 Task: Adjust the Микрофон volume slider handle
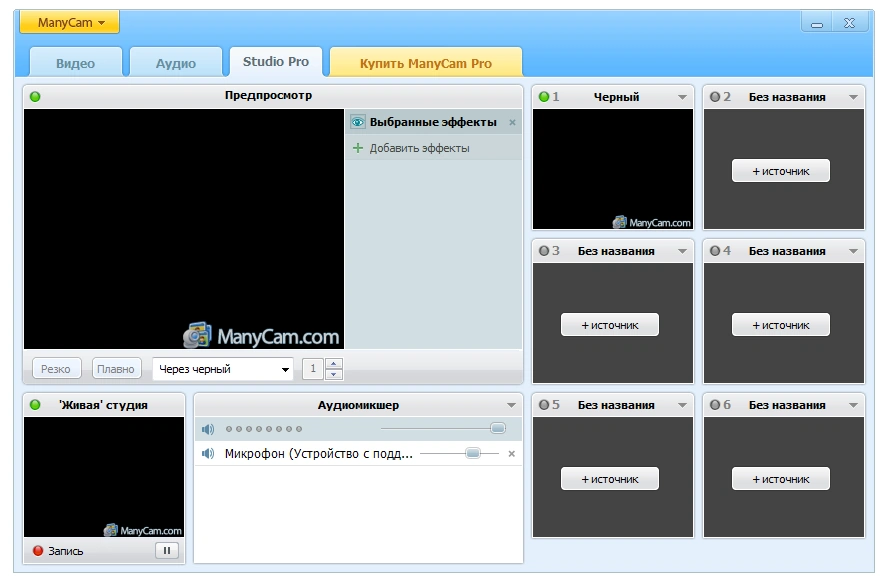click(473, 453)
